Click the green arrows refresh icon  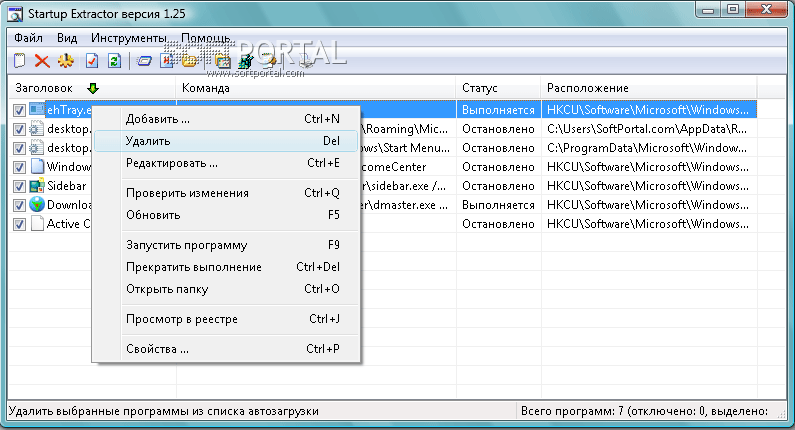(115, 61)
